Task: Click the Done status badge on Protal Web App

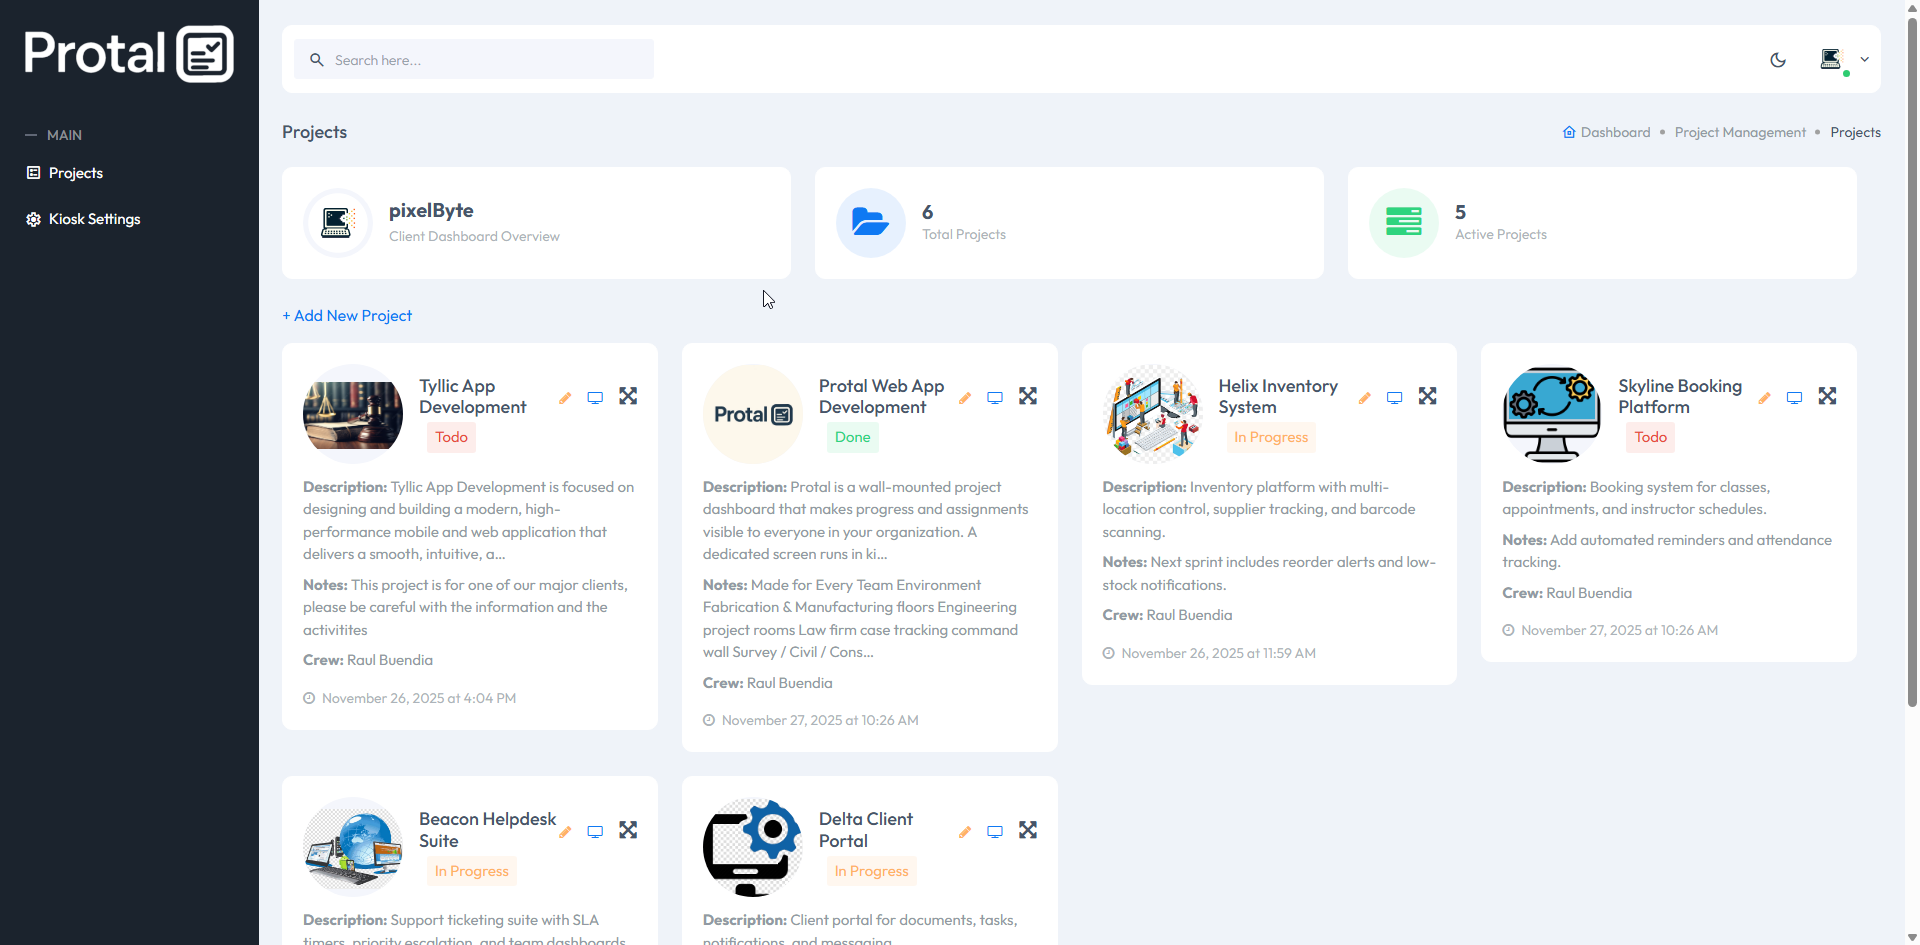Action: [x=852, y=437]
